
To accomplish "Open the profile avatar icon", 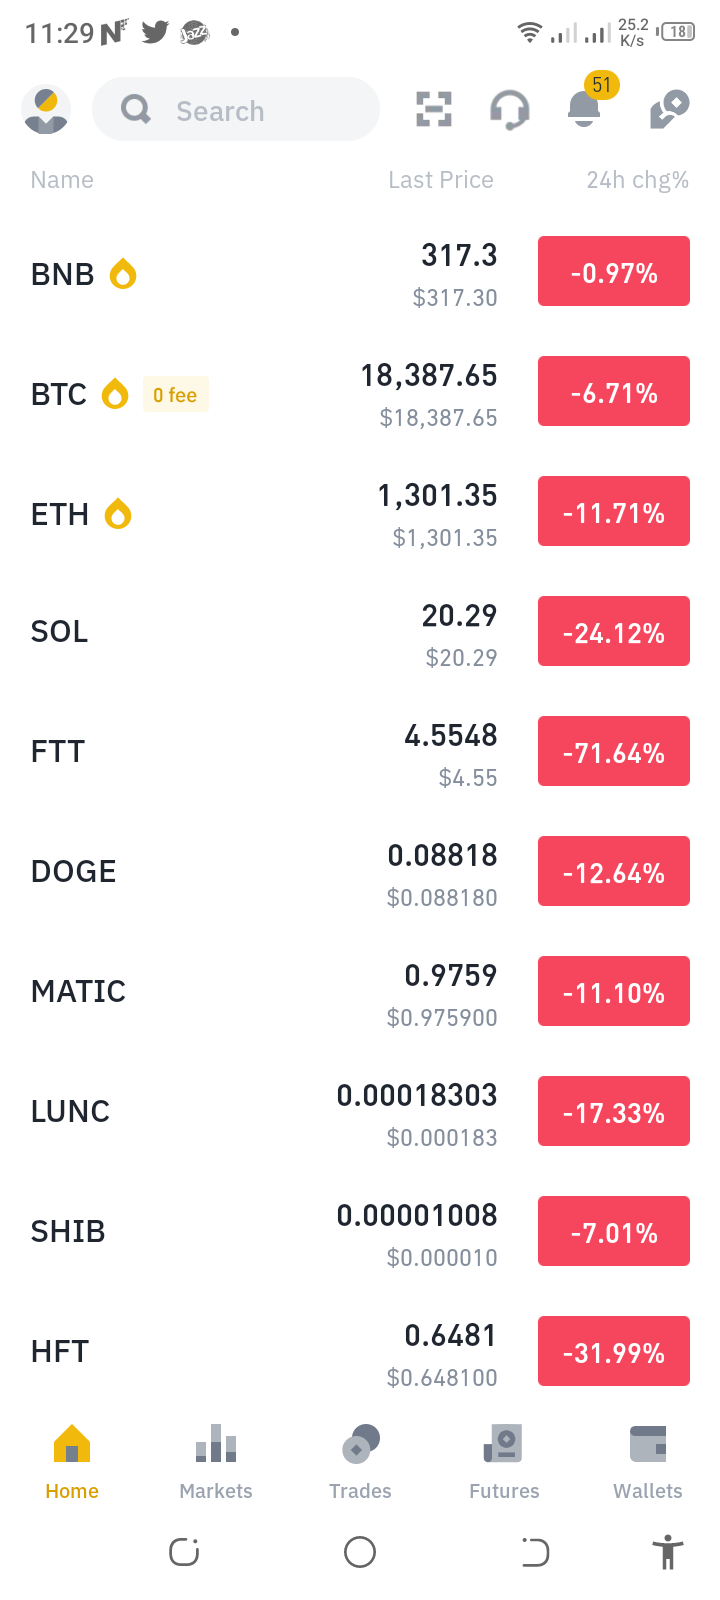I will [x=46, y=110].
